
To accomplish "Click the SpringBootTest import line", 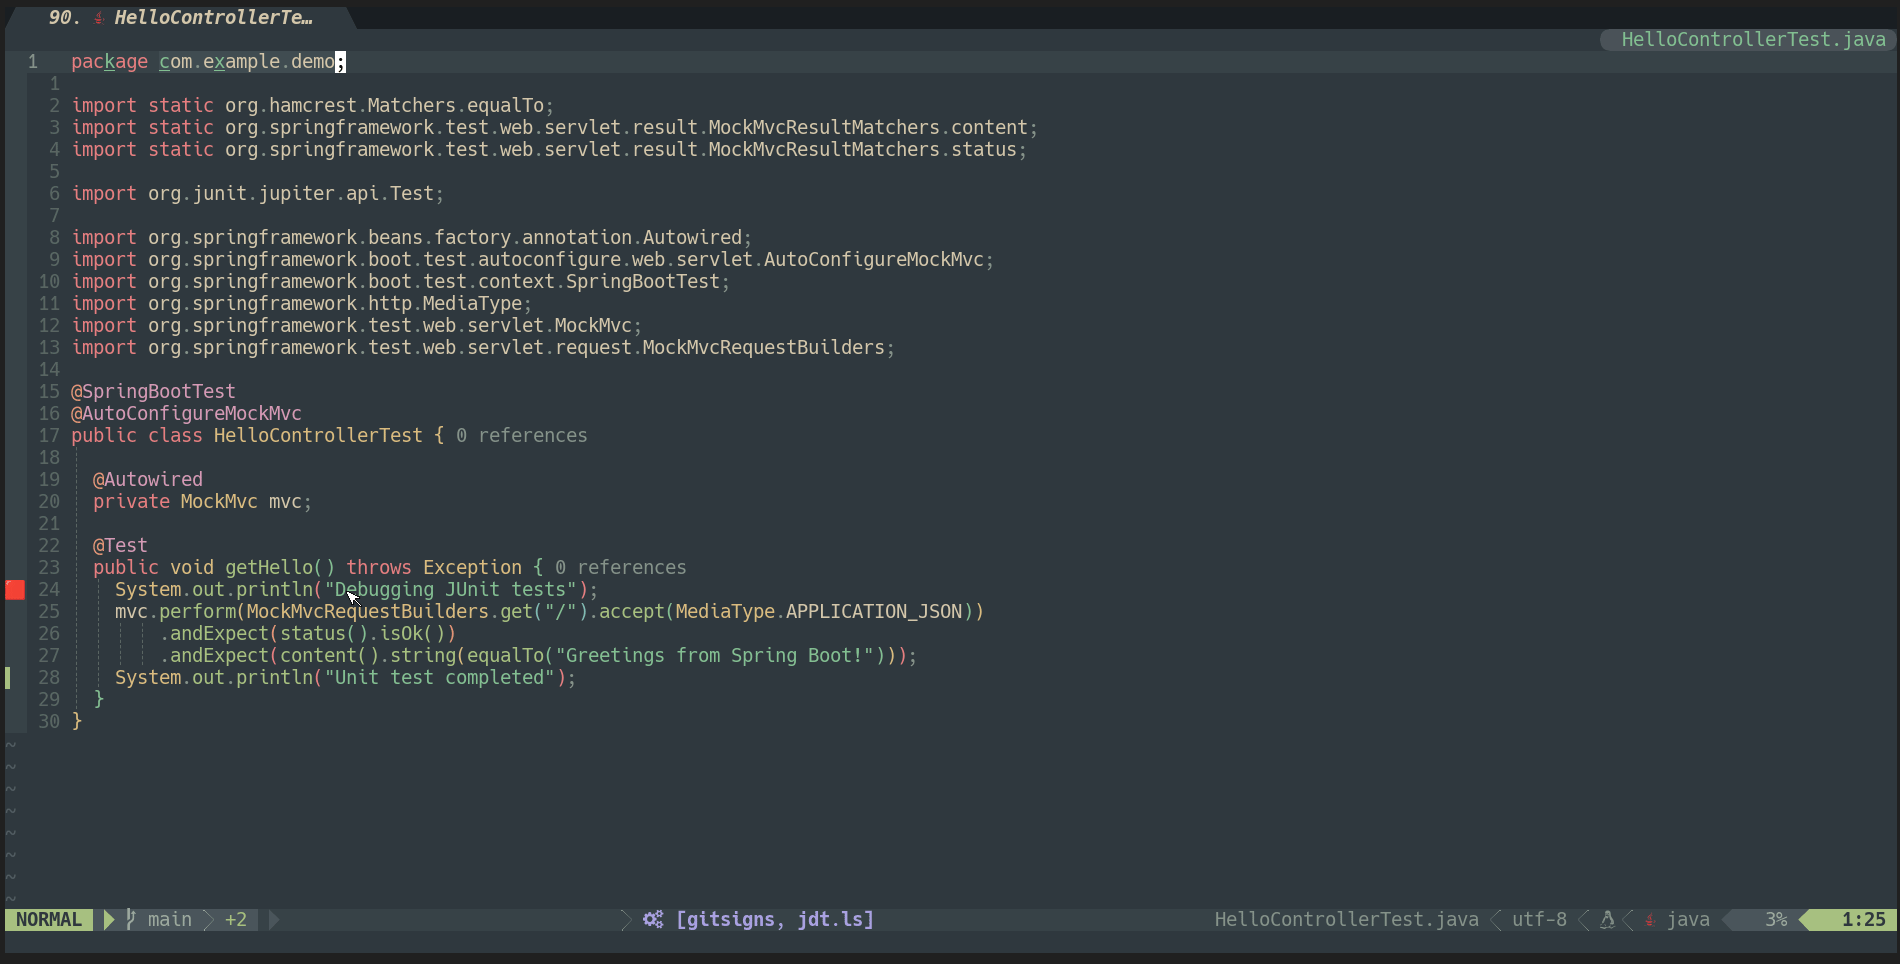I will point(400,281).
